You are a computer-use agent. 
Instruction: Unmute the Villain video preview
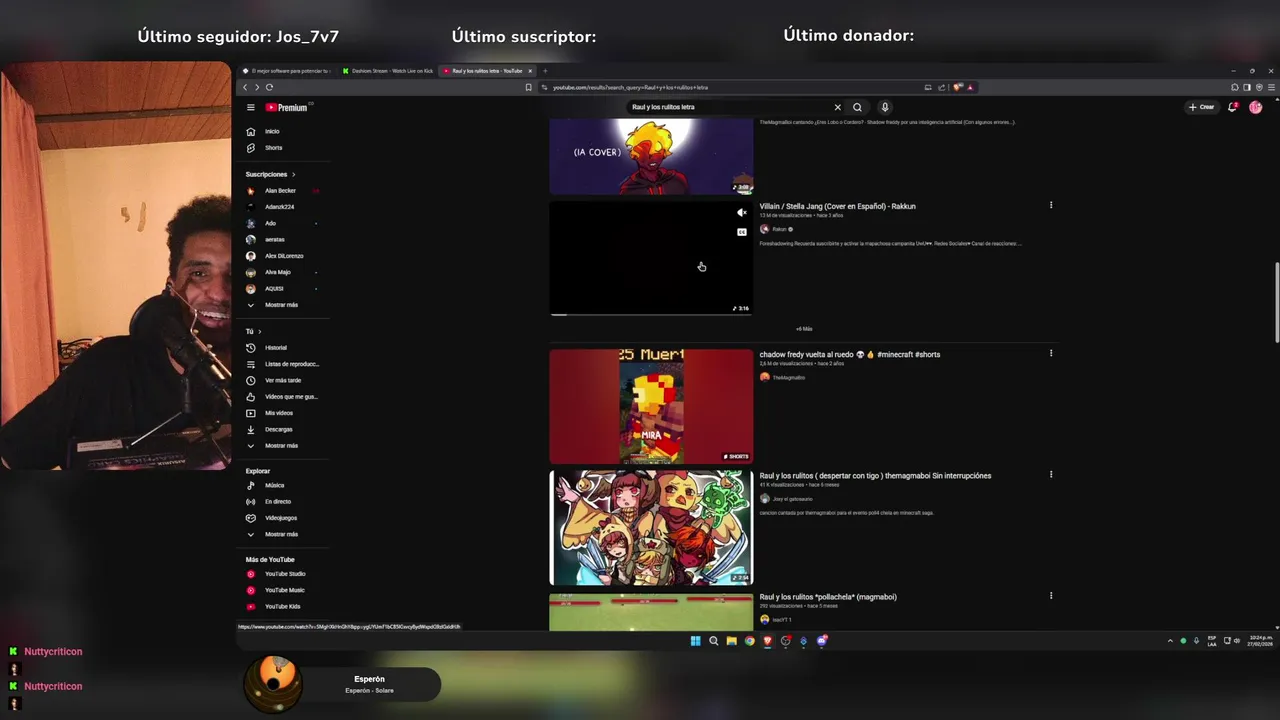click(742, 213)
